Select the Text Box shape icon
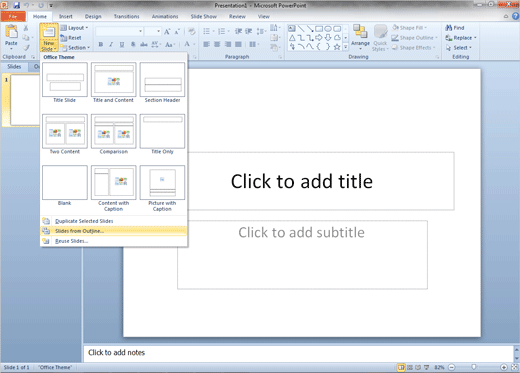520x373 pixels. click(292, 29)
